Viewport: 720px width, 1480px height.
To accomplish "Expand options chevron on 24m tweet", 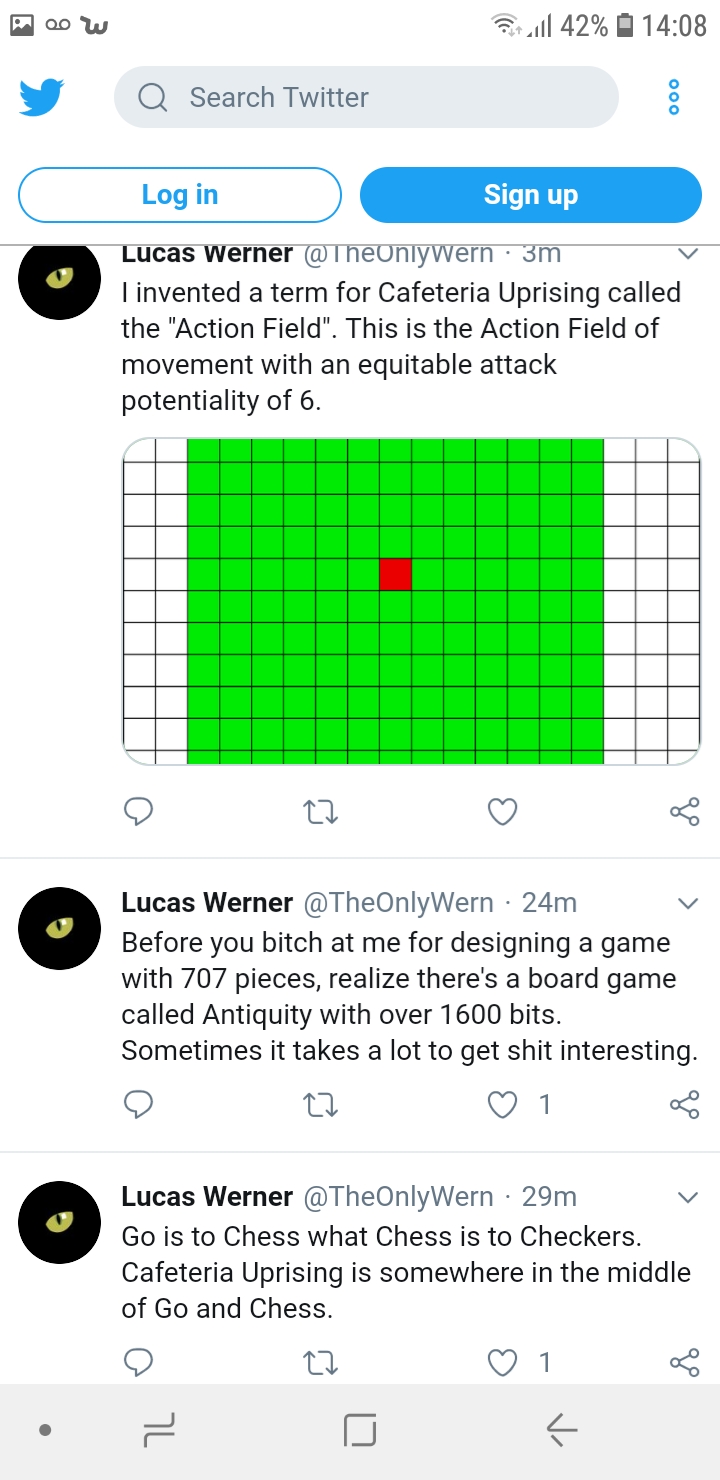I will tap(687, 904).
